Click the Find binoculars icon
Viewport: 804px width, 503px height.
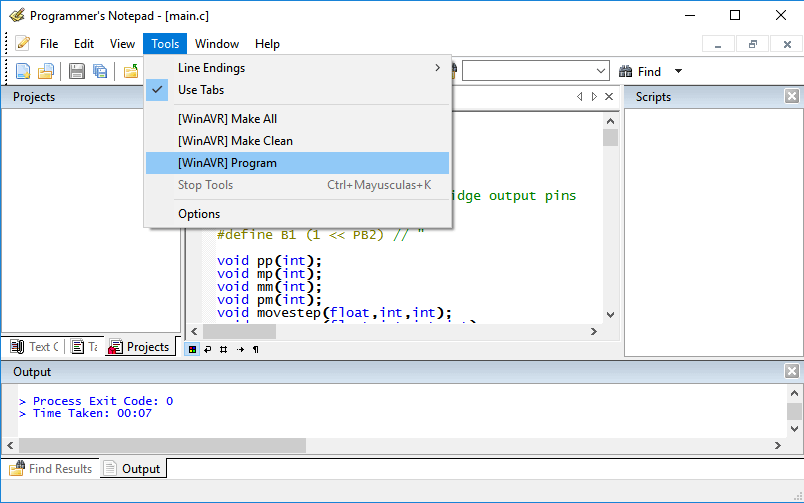point(626,71)
